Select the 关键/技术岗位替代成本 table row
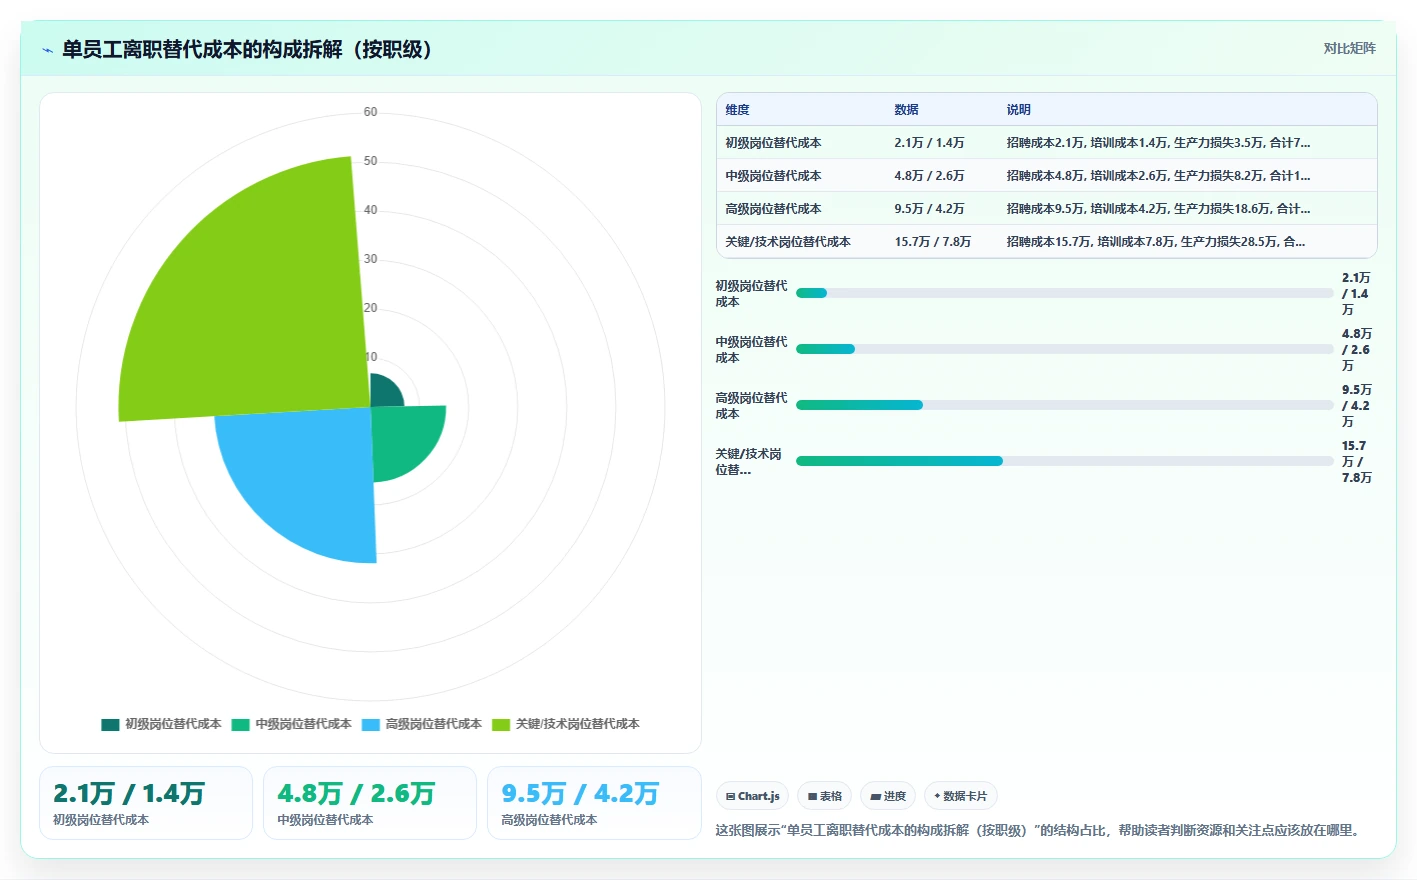Image resolution: width=1417 pixels, height=880 pixels. pos(1046,241)
